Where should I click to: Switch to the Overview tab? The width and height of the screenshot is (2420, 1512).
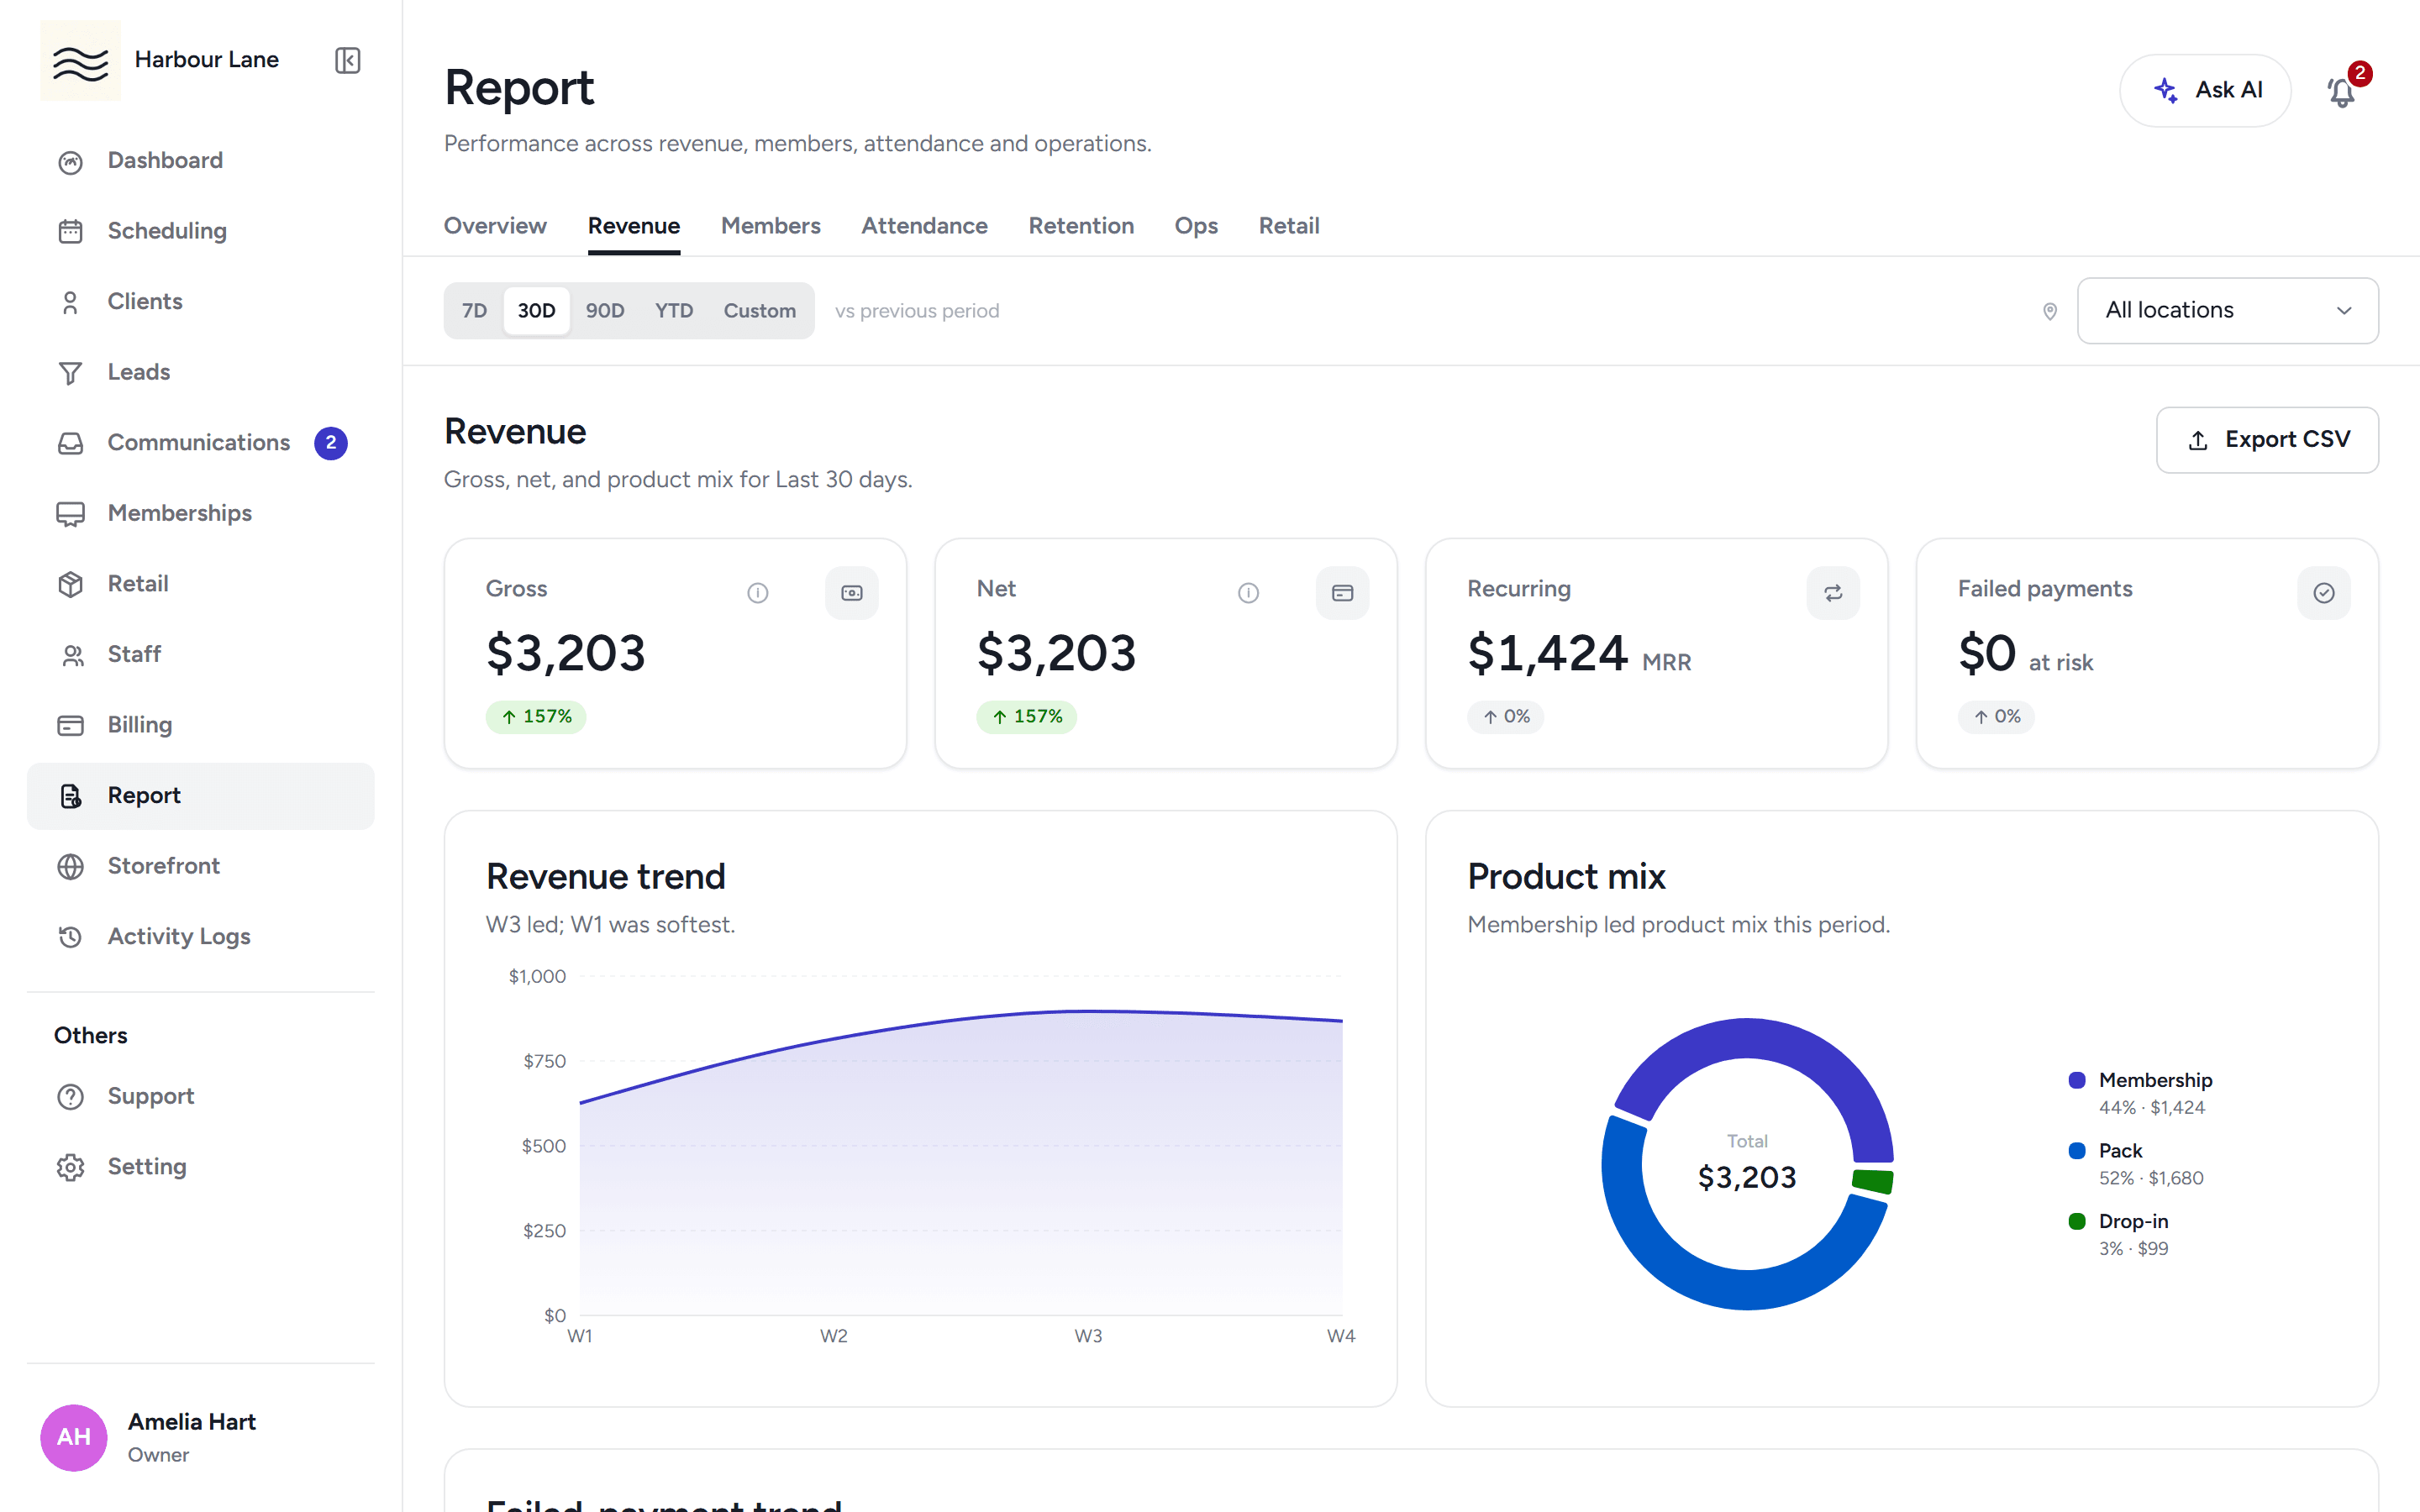point(495,226)
